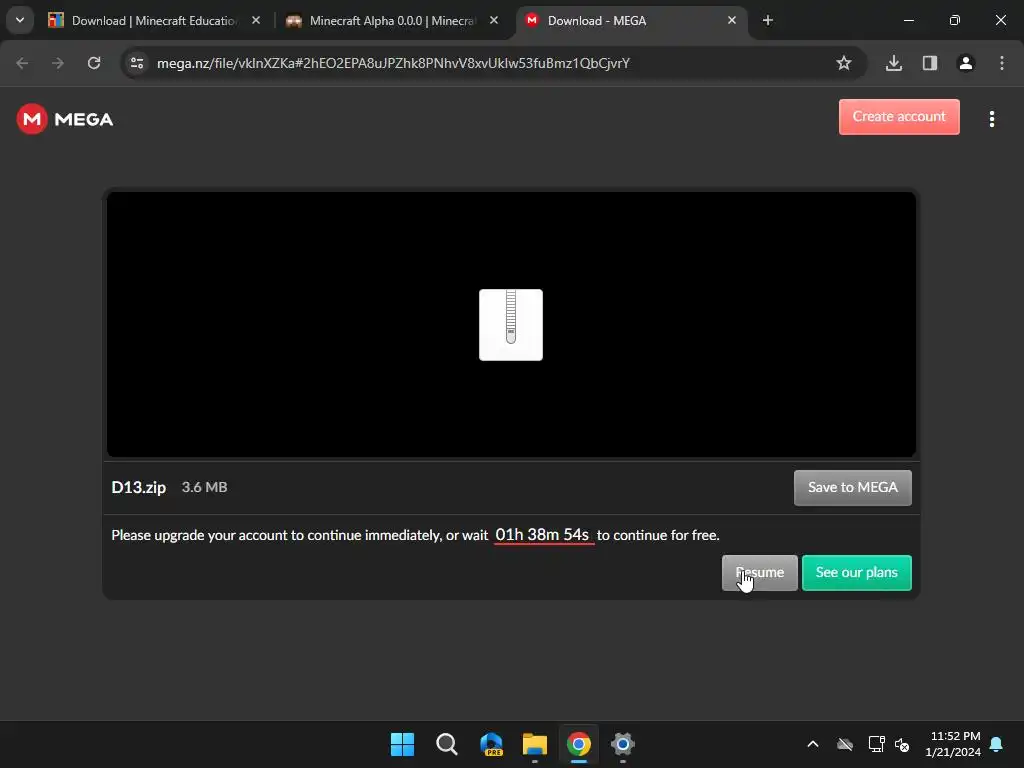This screenshot has width=1024, height=768.
Task: Click the mega.nz address bar URL
Action: pyautogui.click(x=393, y=63)
